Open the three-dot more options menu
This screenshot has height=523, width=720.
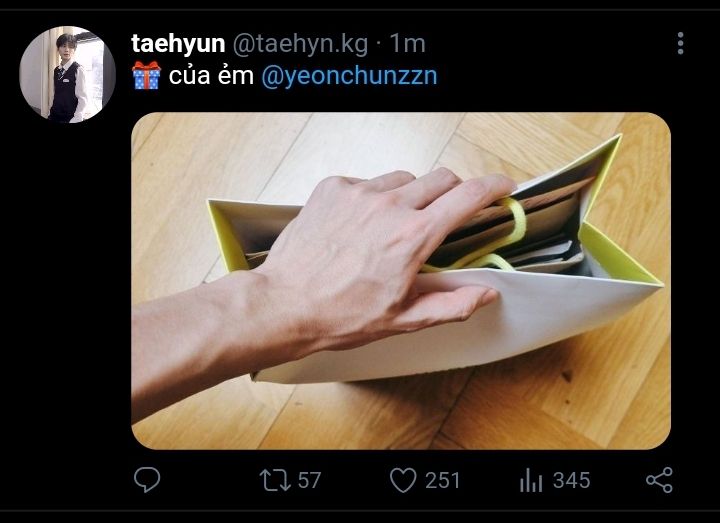pyautogui.click(x=681, y=43)
